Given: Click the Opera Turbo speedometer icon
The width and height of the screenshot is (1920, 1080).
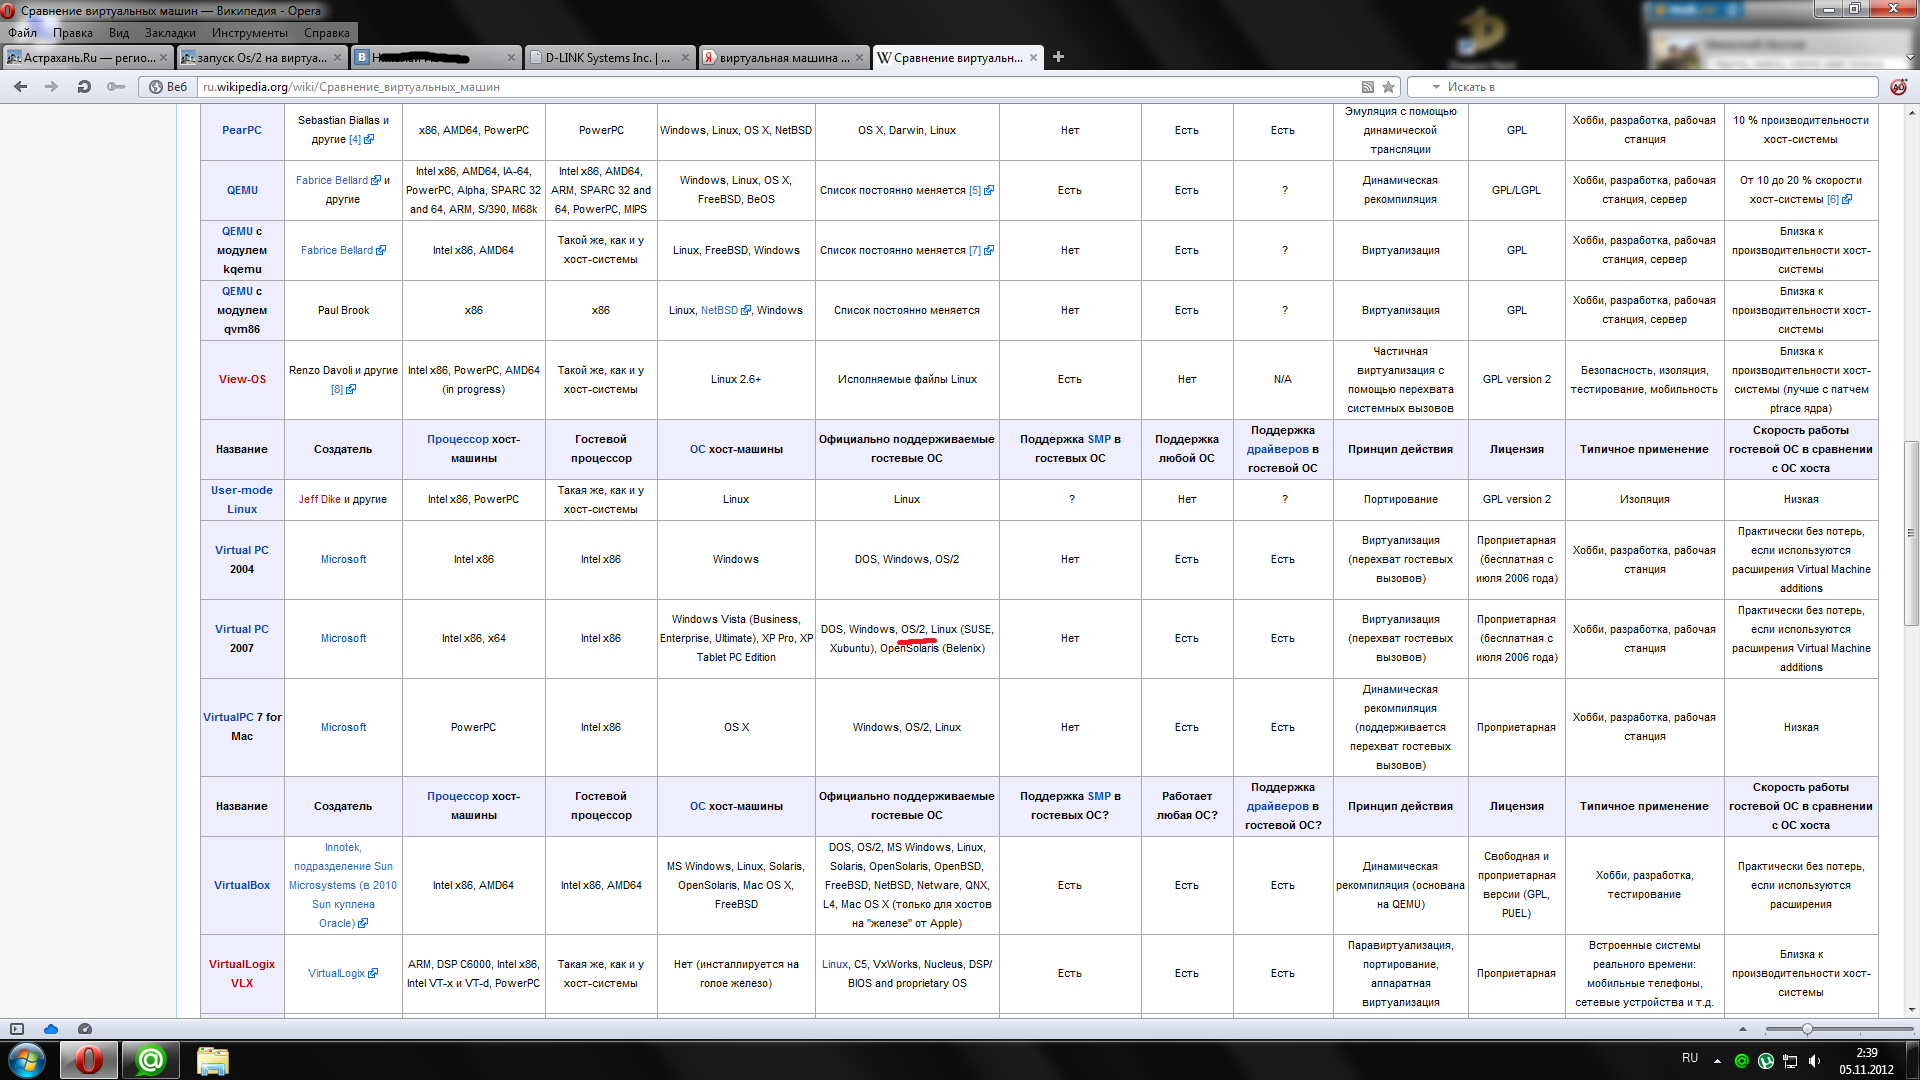Looking at the screenshot, I should tap(85, 1028).
